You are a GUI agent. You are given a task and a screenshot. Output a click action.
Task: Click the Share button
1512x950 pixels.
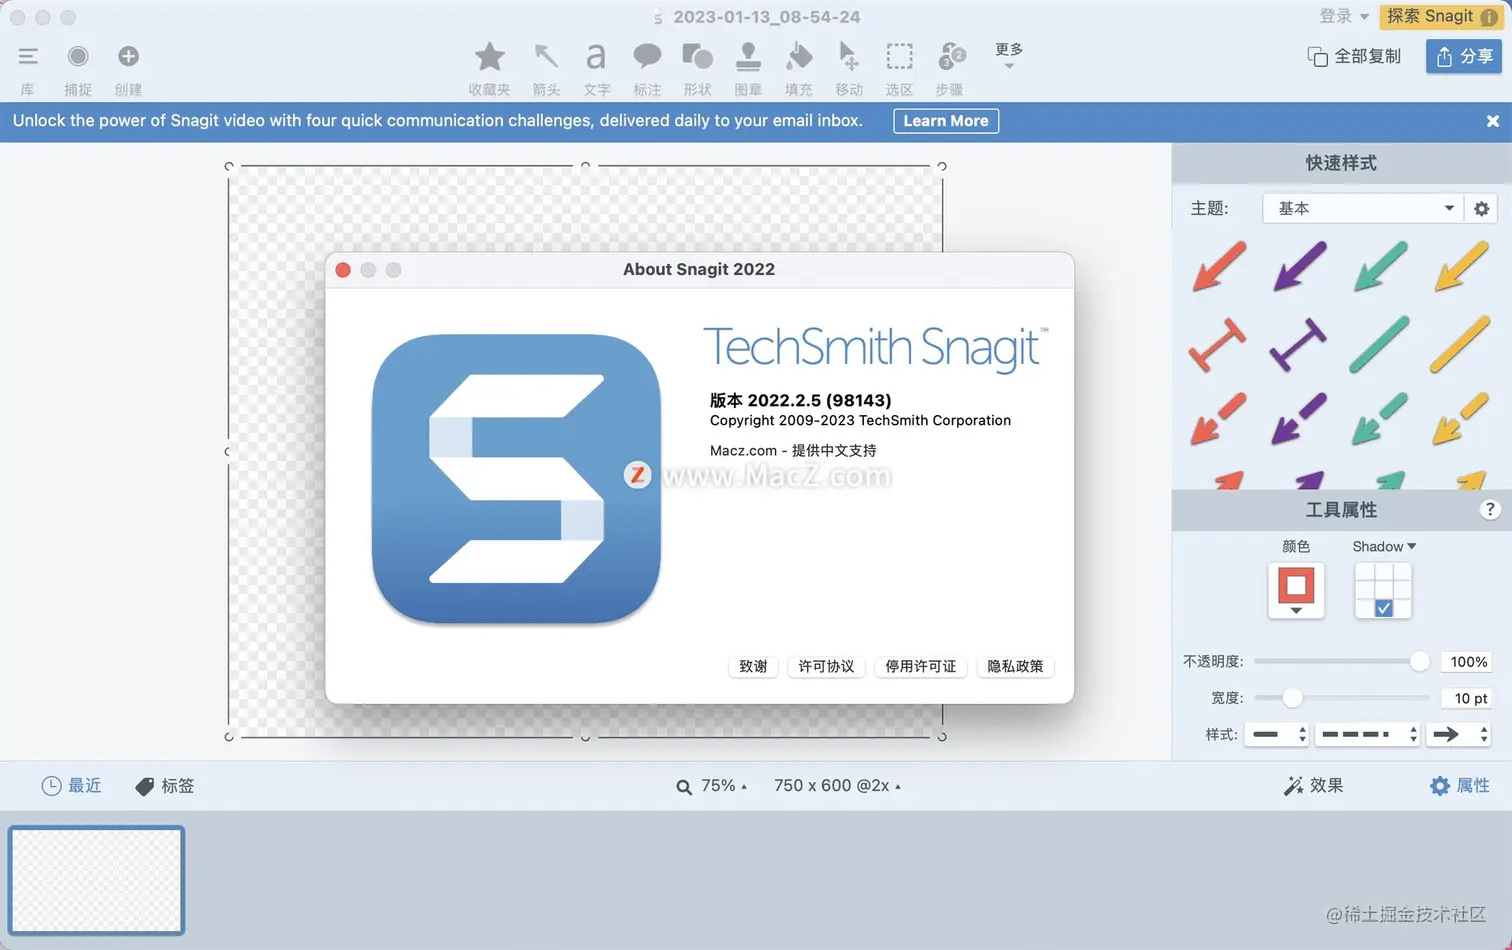1464,57
